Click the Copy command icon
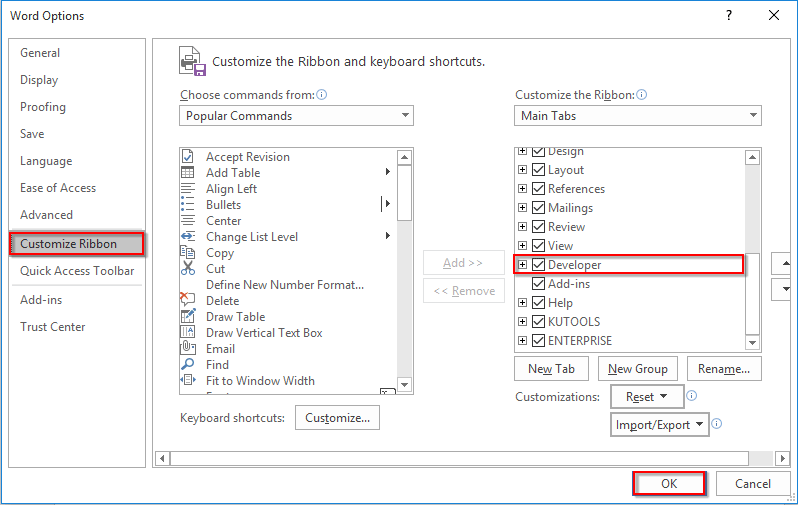The width and height of the screenshot is (800, 505). pyautogui.click(x=188, y=252)
